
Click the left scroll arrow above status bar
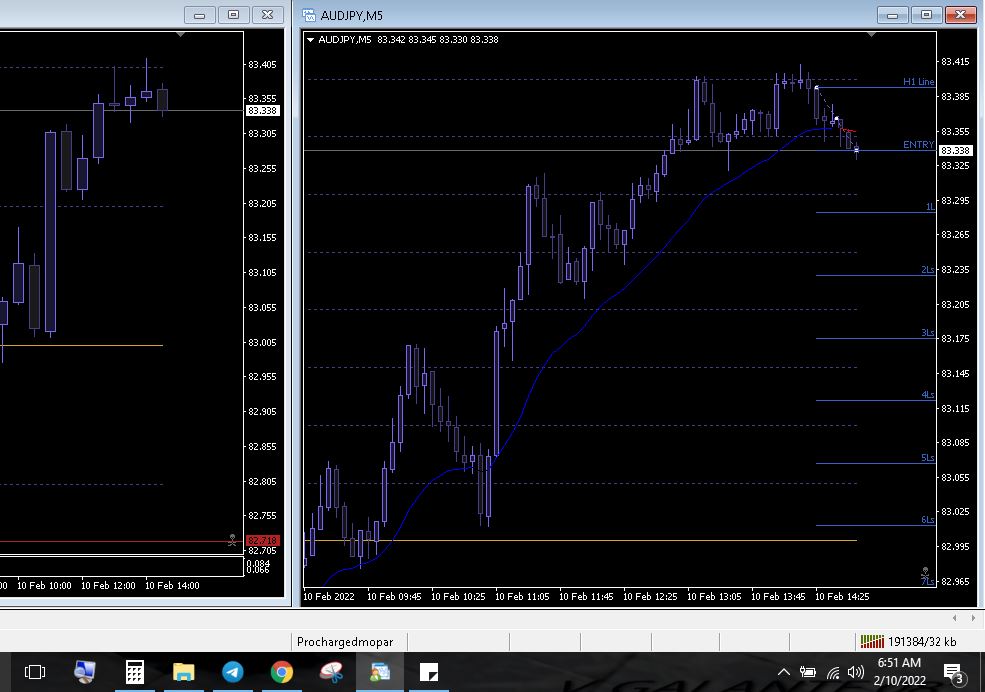954,618
